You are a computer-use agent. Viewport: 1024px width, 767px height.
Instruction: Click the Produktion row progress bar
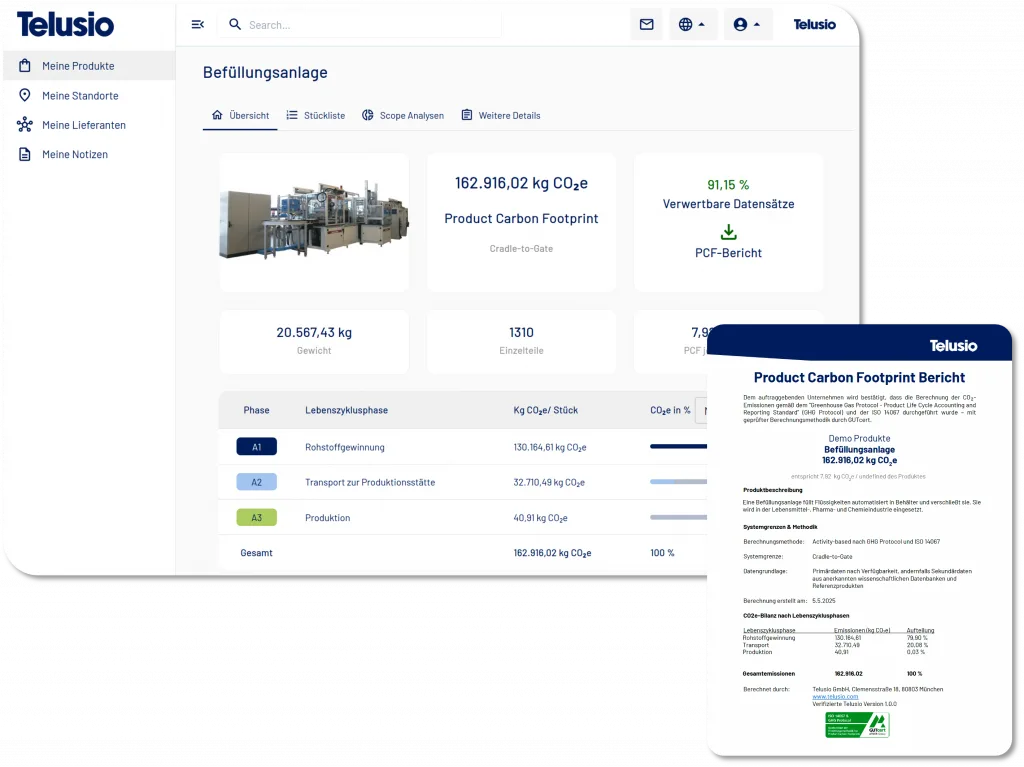pyautogui.click(x=679, y=517)
